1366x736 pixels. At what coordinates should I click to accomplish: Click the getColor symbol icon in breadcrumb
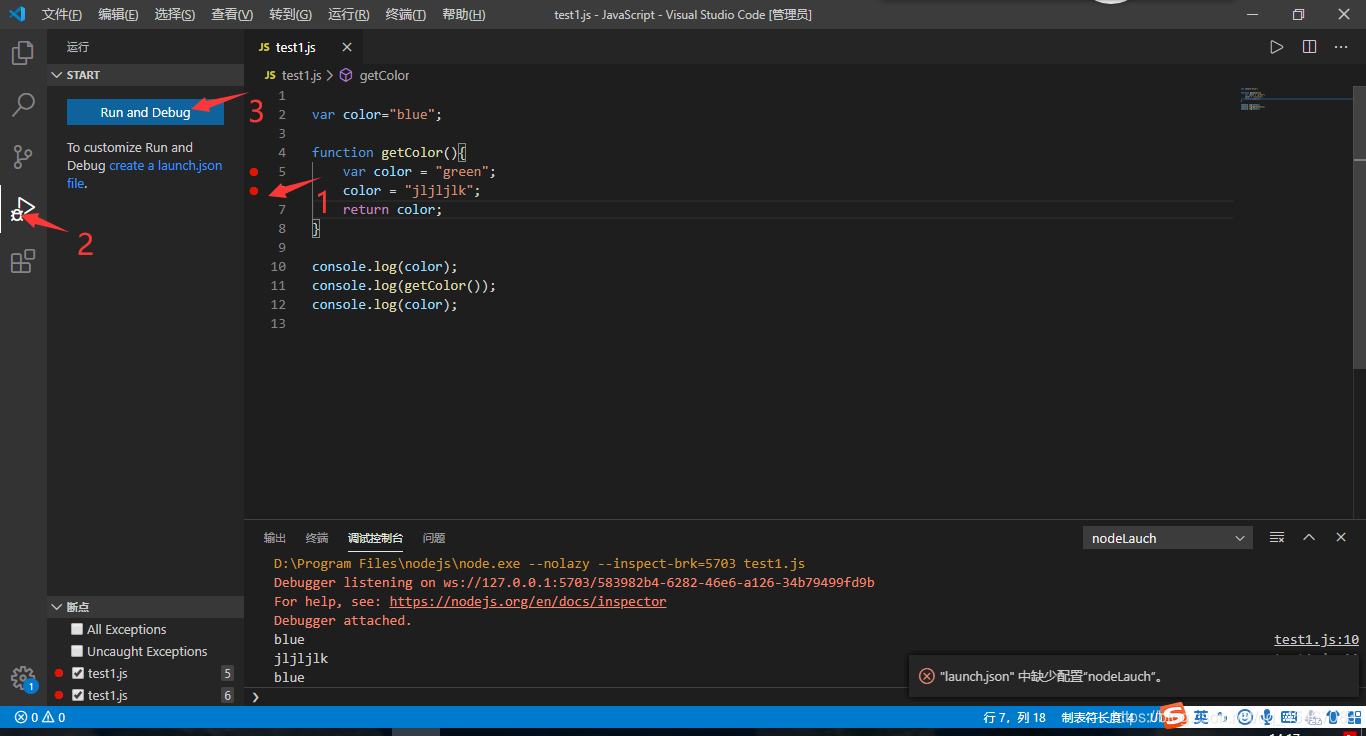(x=346, y=75)
